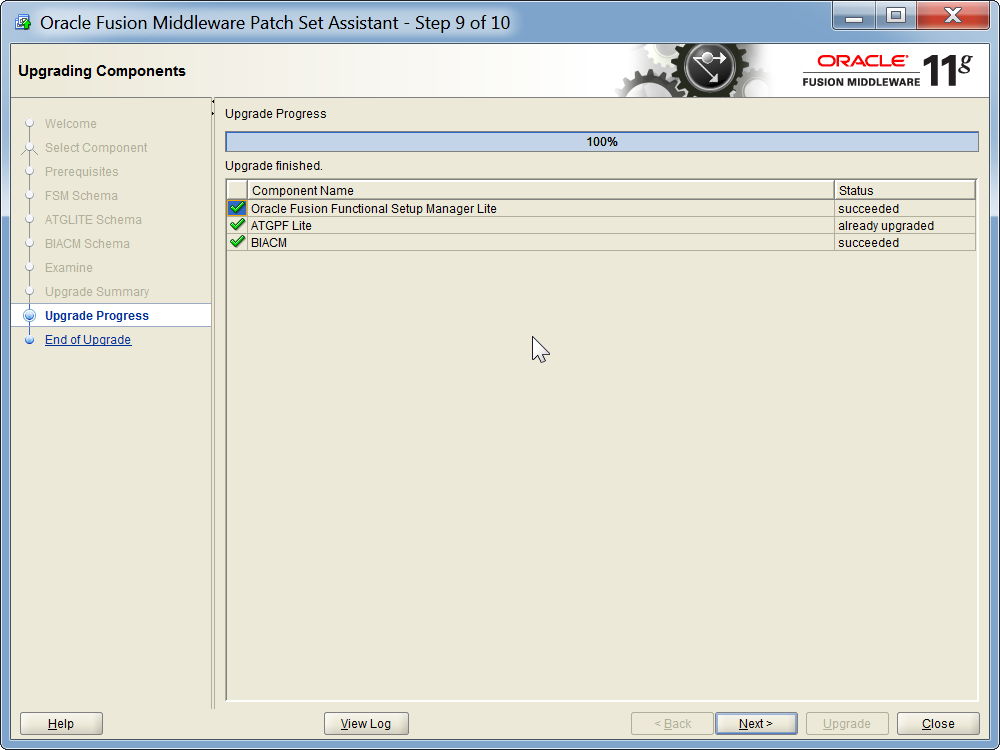Click the disabled Back button

[672, 724]
